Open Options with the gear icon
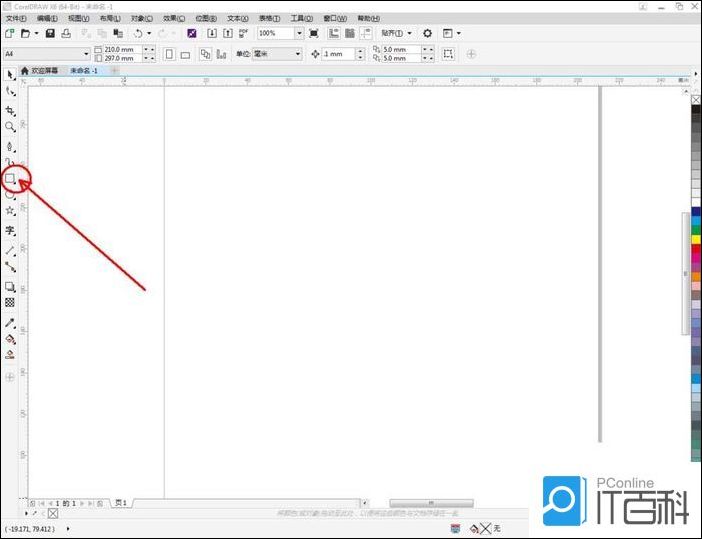 (428, 33)
